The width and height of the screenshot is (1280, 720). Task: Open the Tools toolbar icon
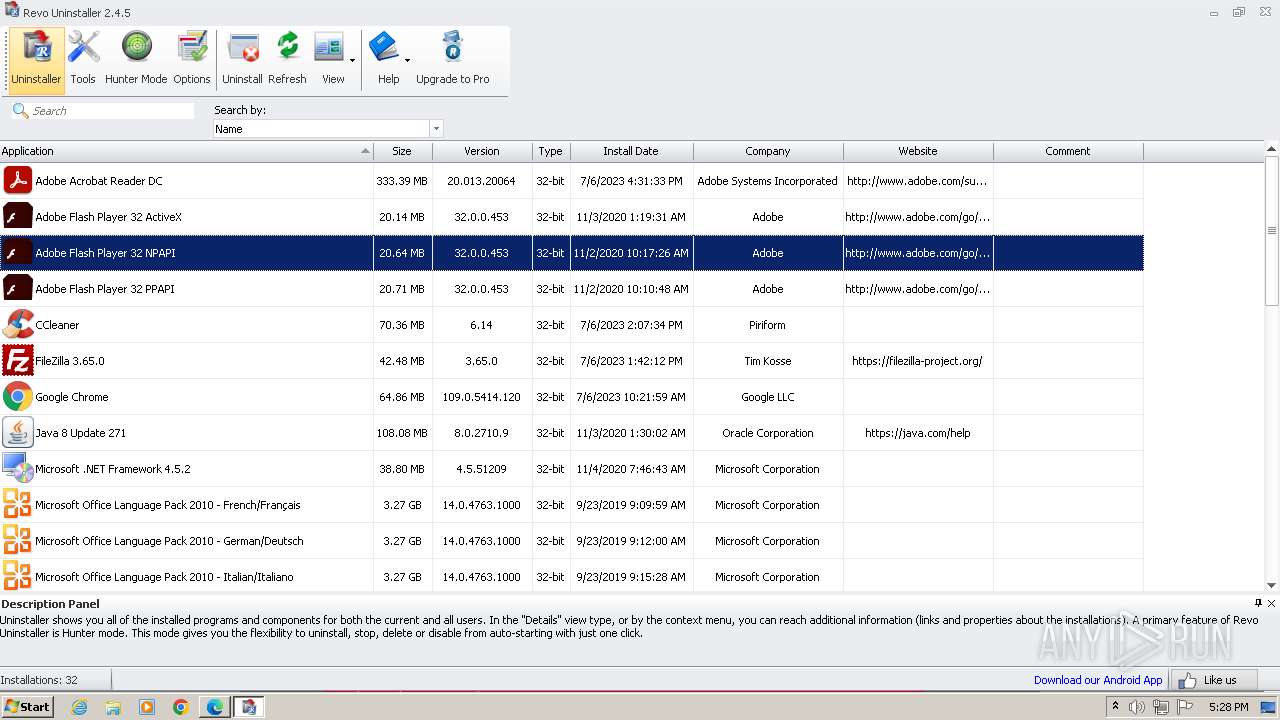[83, 59]
